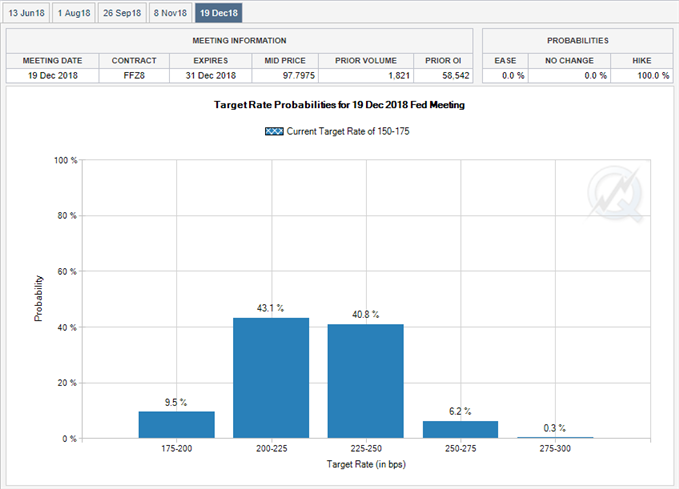The image size is (679, 489).
Task: Click the 40 % y-axis tick label
Action: click(67, 327)
